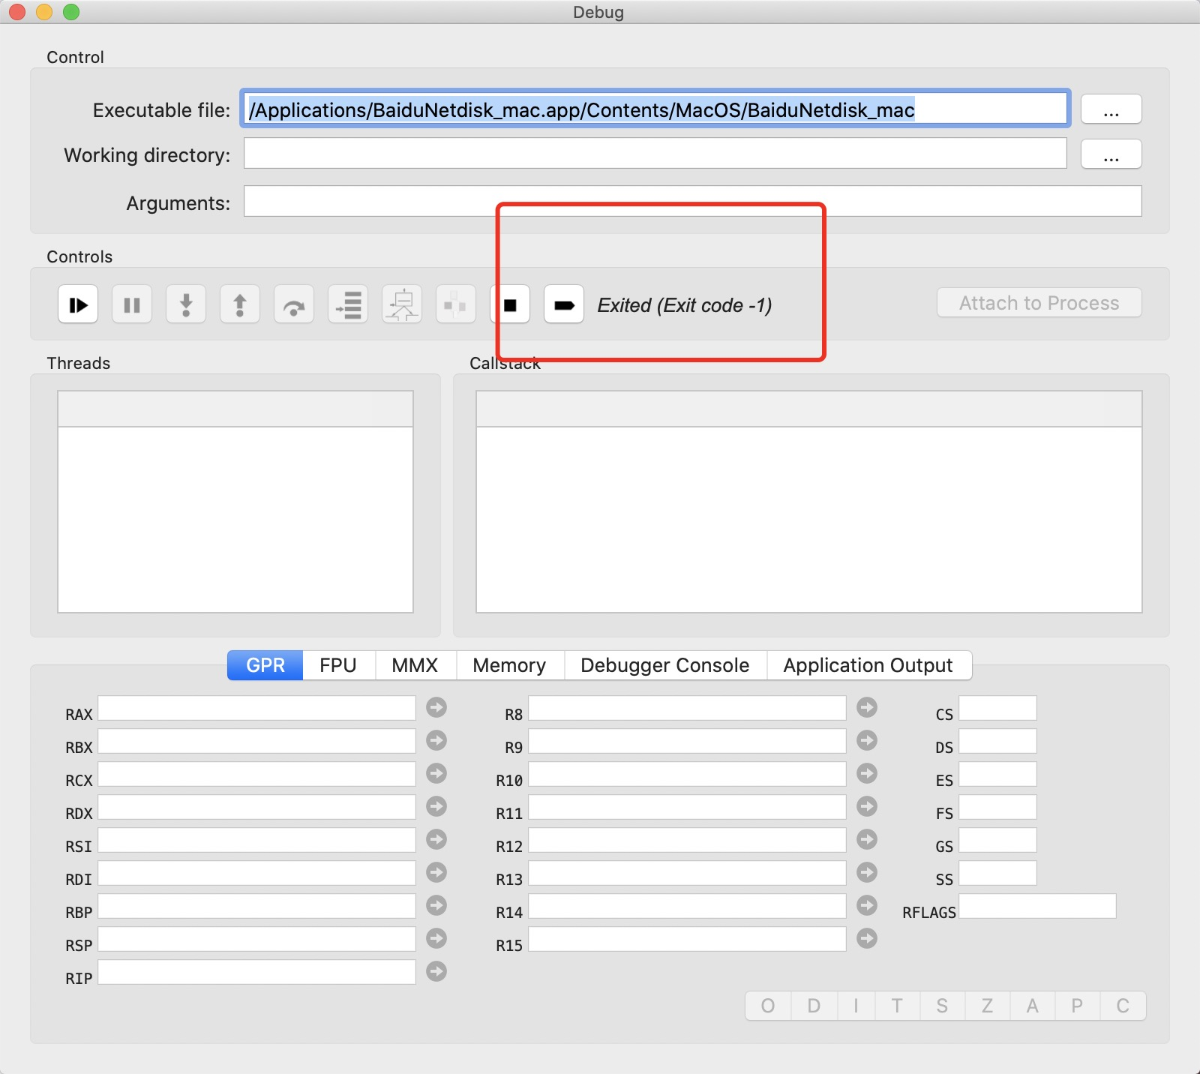Click the SS segment register field
The image size is (1200, 1074).
point(998,873)
